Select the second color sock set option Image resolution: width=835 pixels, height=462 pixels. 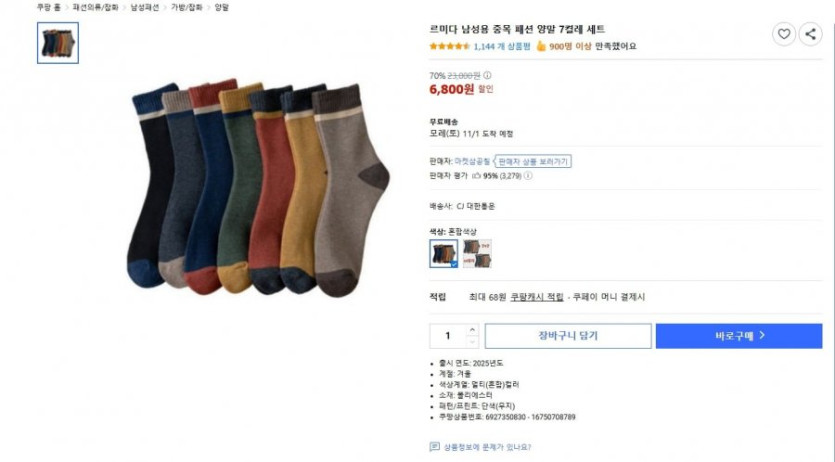[477, 253]
